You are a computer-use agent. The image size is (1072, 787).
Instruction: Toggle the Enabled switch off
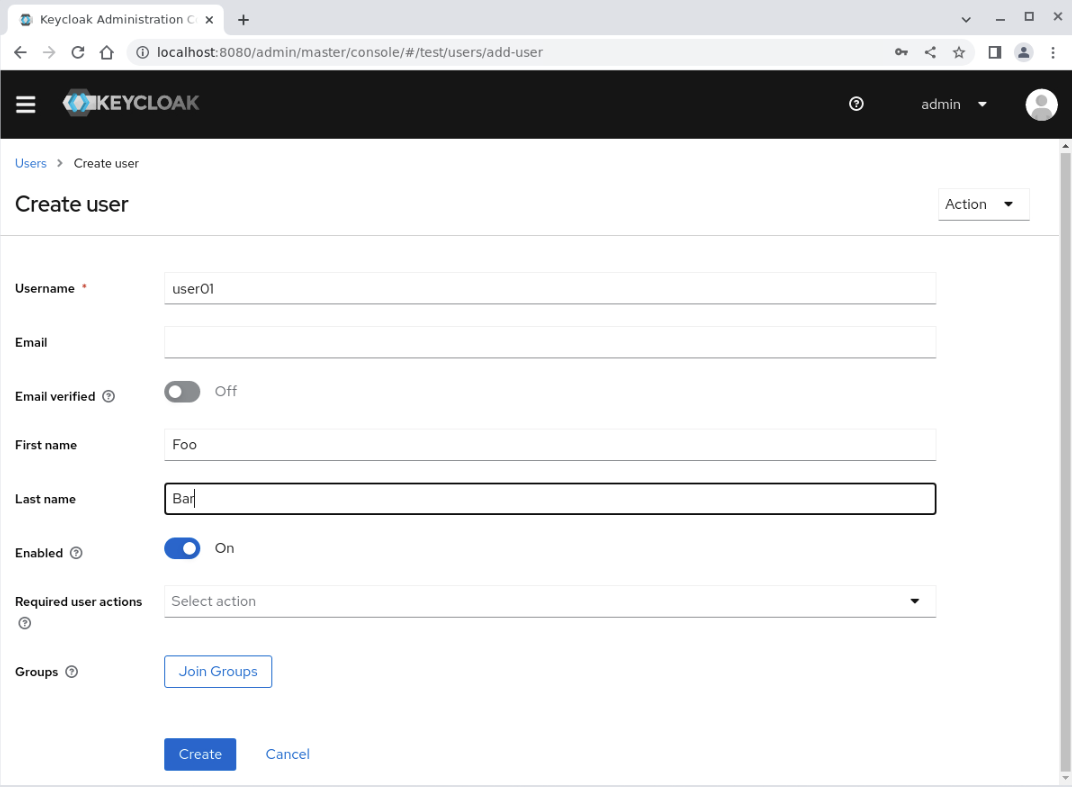coord(182,548)
